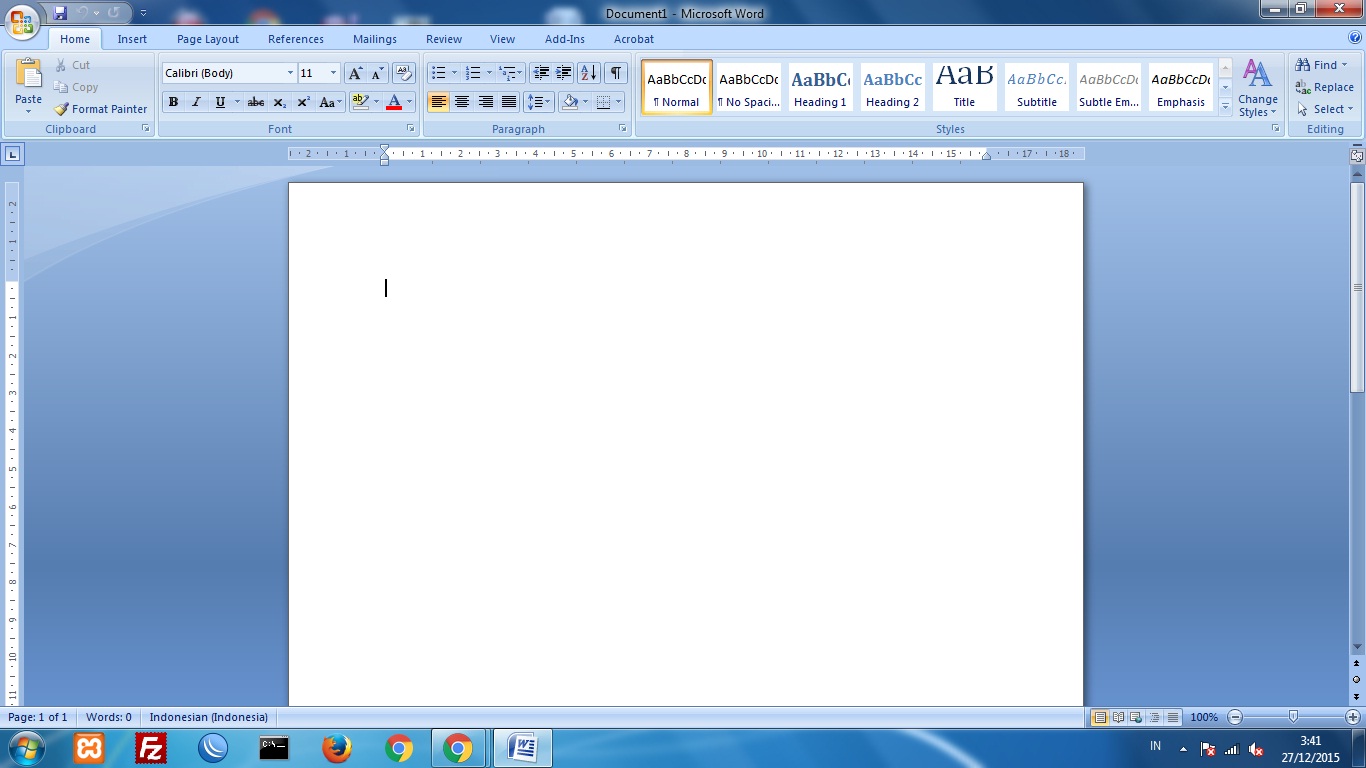1366x768 pixels.
Task: Toggle Subscript formatting
Action: 280,102
